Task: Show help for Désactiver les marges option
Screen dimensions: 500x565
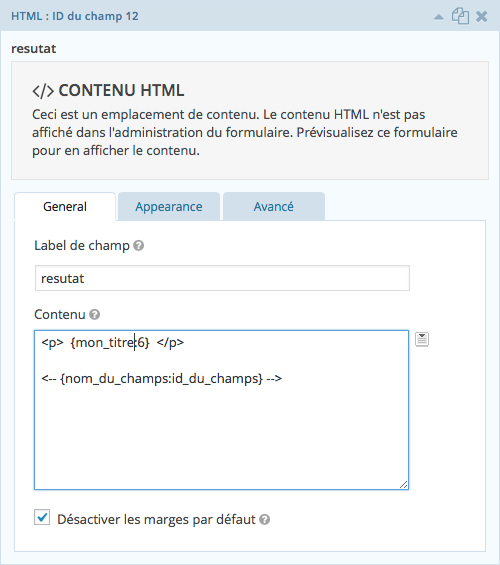Action: [x=265, y=520]
